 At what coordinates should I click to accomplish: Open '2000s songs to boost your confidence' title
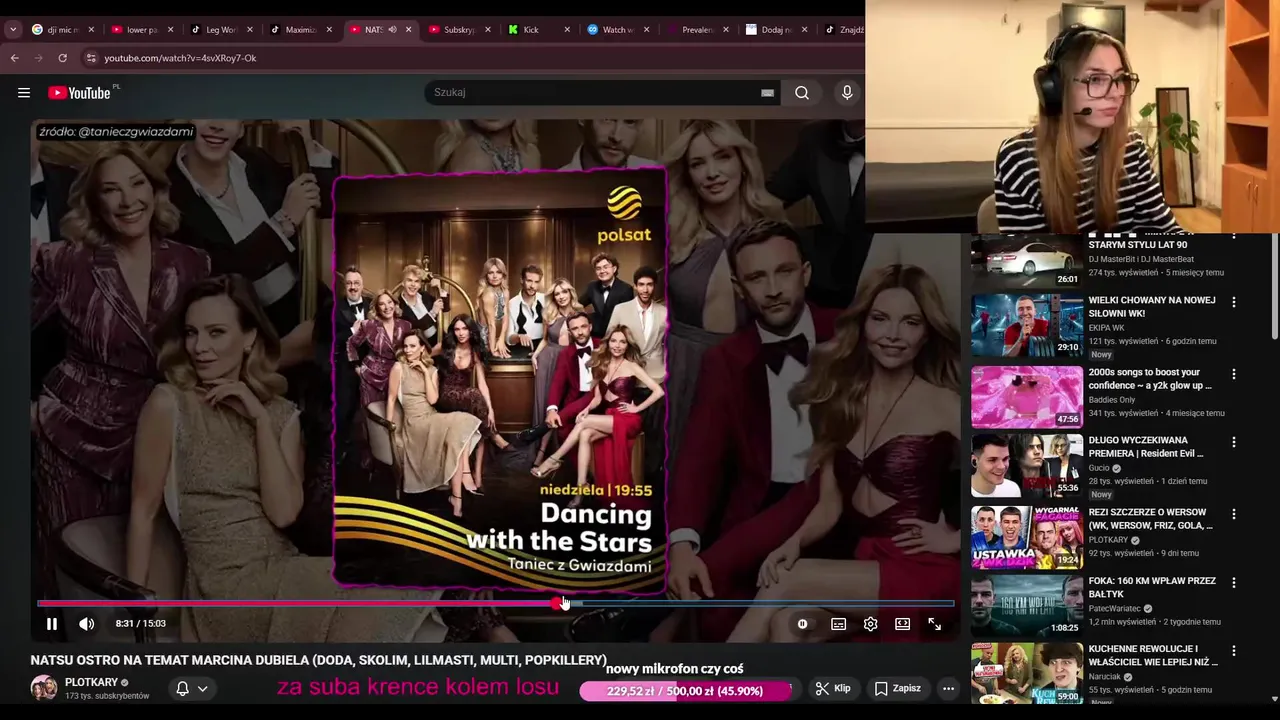[x=1150, y=379]
